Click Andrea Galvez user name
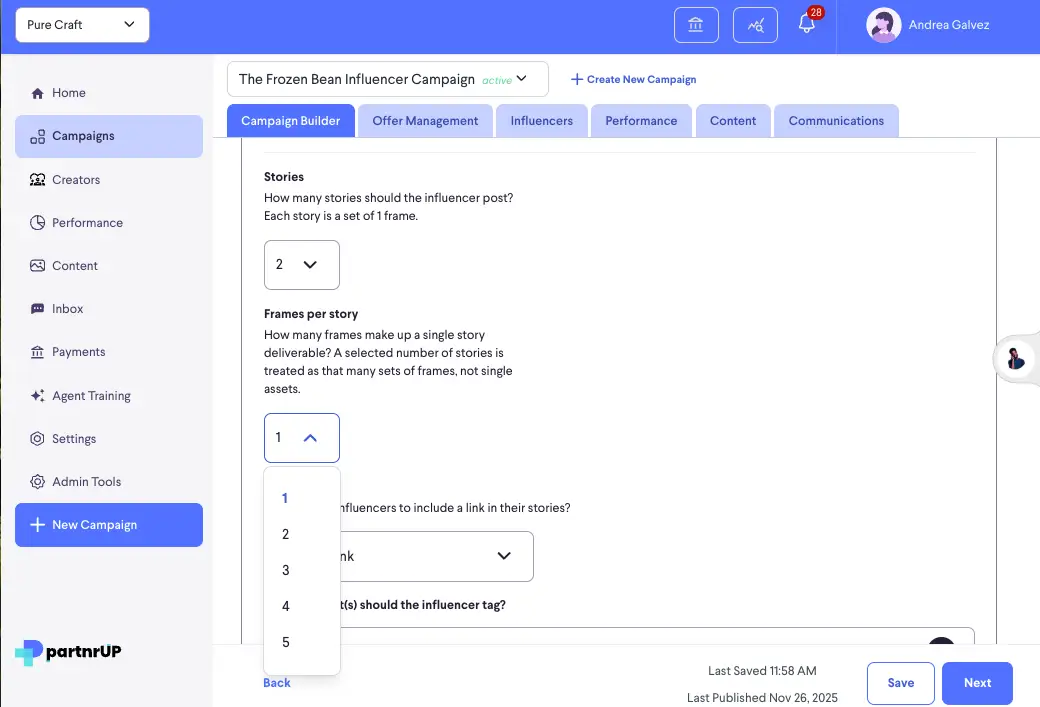Viewport: 1040px width, 707px height. [x=948, y=25]
